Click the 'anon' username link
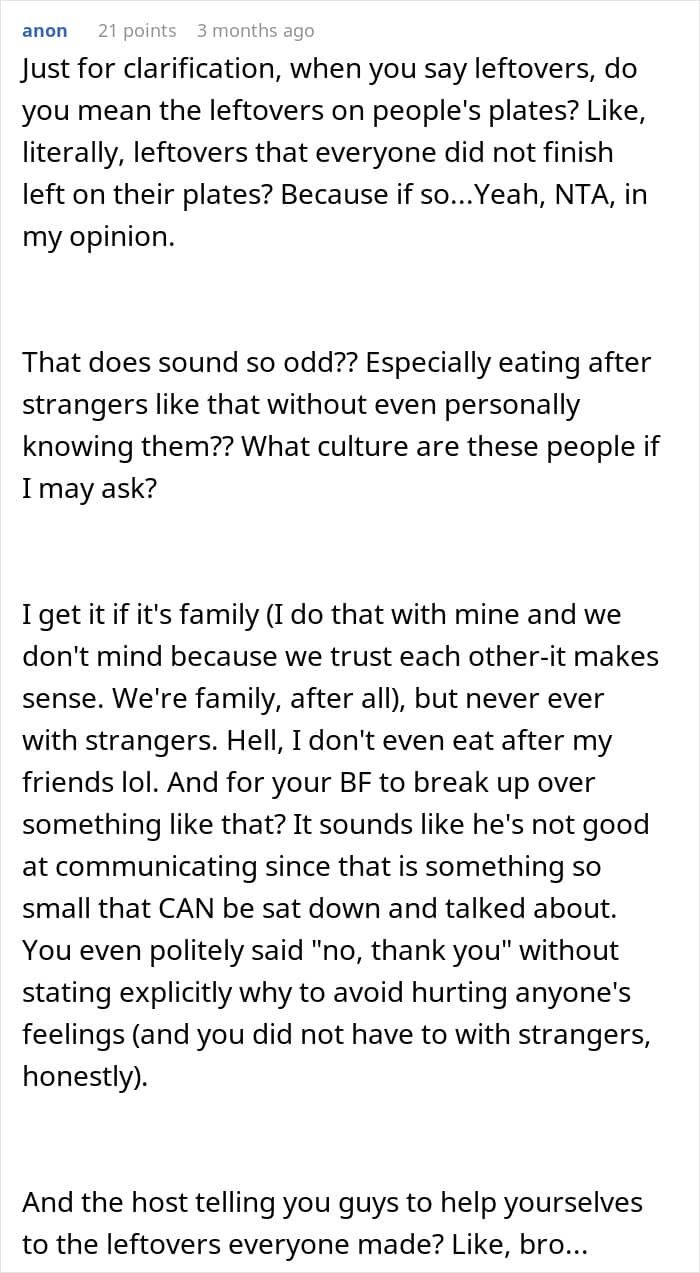 coord(45,31)
